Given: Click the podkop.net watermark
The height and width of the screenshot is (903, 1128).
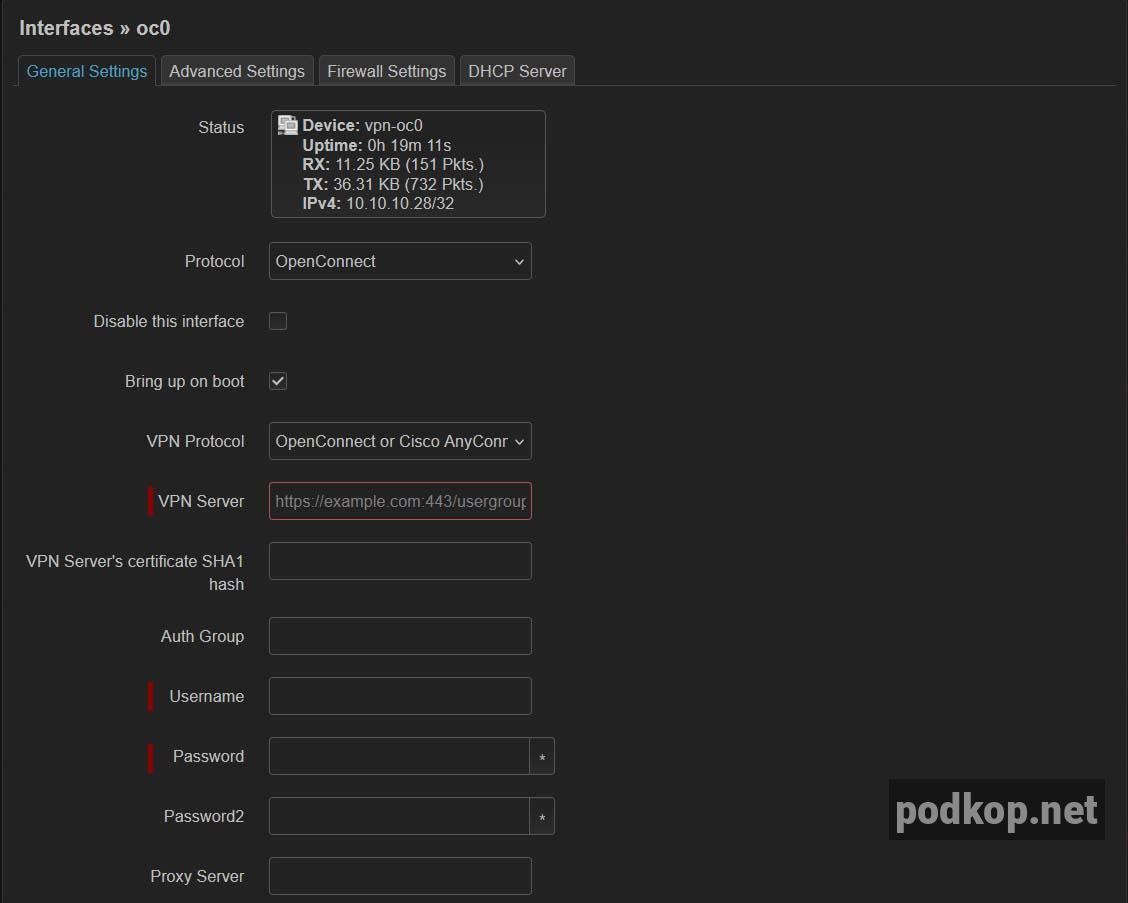Looking at the screenshot, I should tap(996, 810).
